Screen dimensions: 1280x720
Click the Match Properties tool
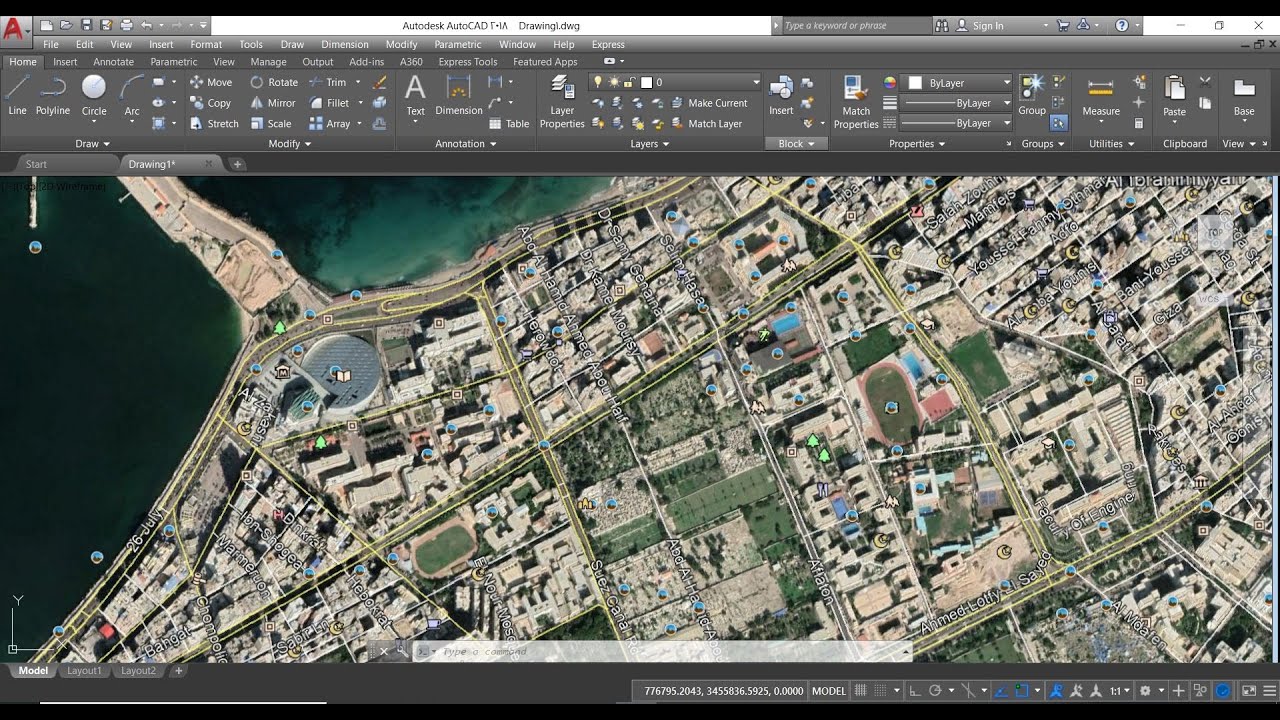point(856,102)
